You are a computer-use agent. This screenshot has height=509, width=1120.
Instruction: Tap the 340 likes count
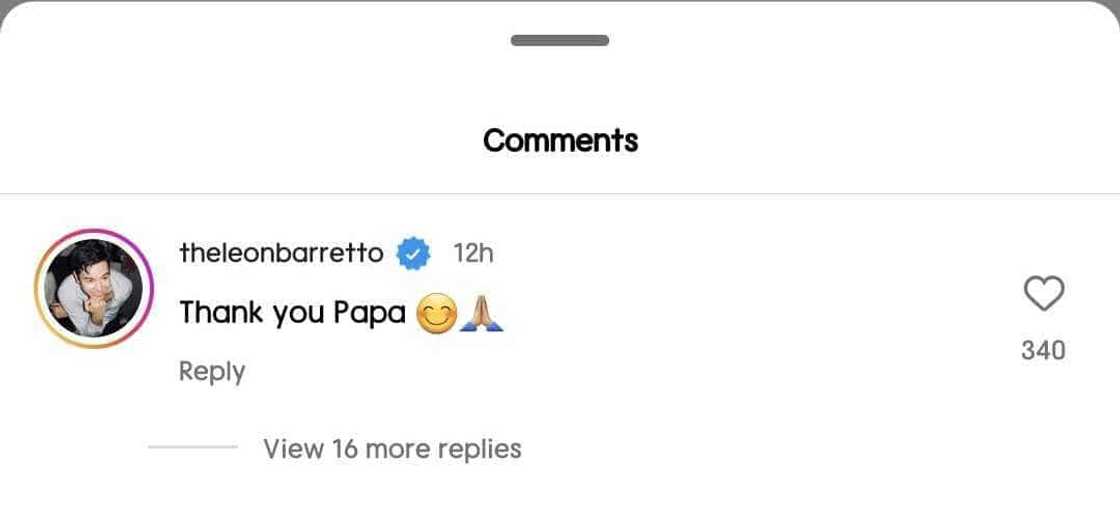click(x=1043, y=350)
